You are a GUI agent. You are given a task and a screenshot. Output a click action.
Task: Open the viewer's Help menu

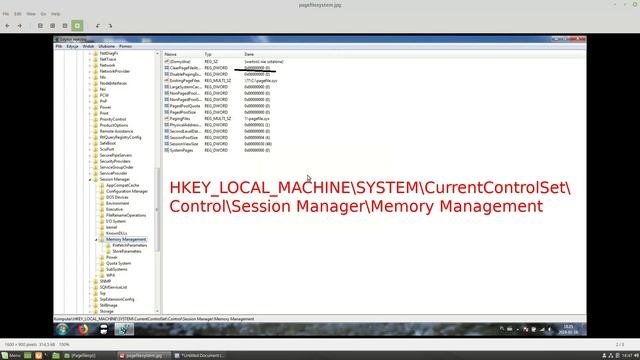pyautogui.click(x=56, y=14)
